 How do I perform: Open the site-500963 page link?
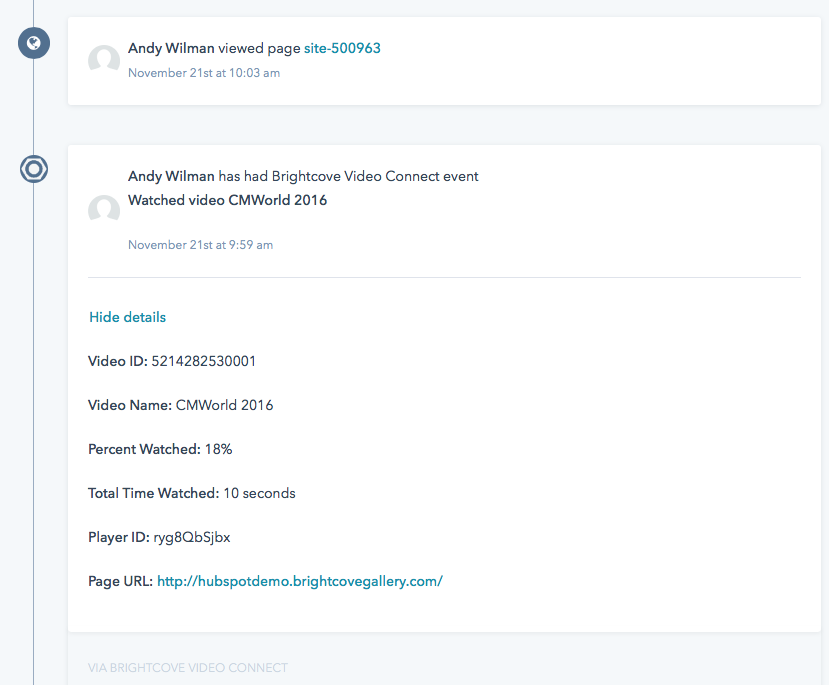point(342,48)
